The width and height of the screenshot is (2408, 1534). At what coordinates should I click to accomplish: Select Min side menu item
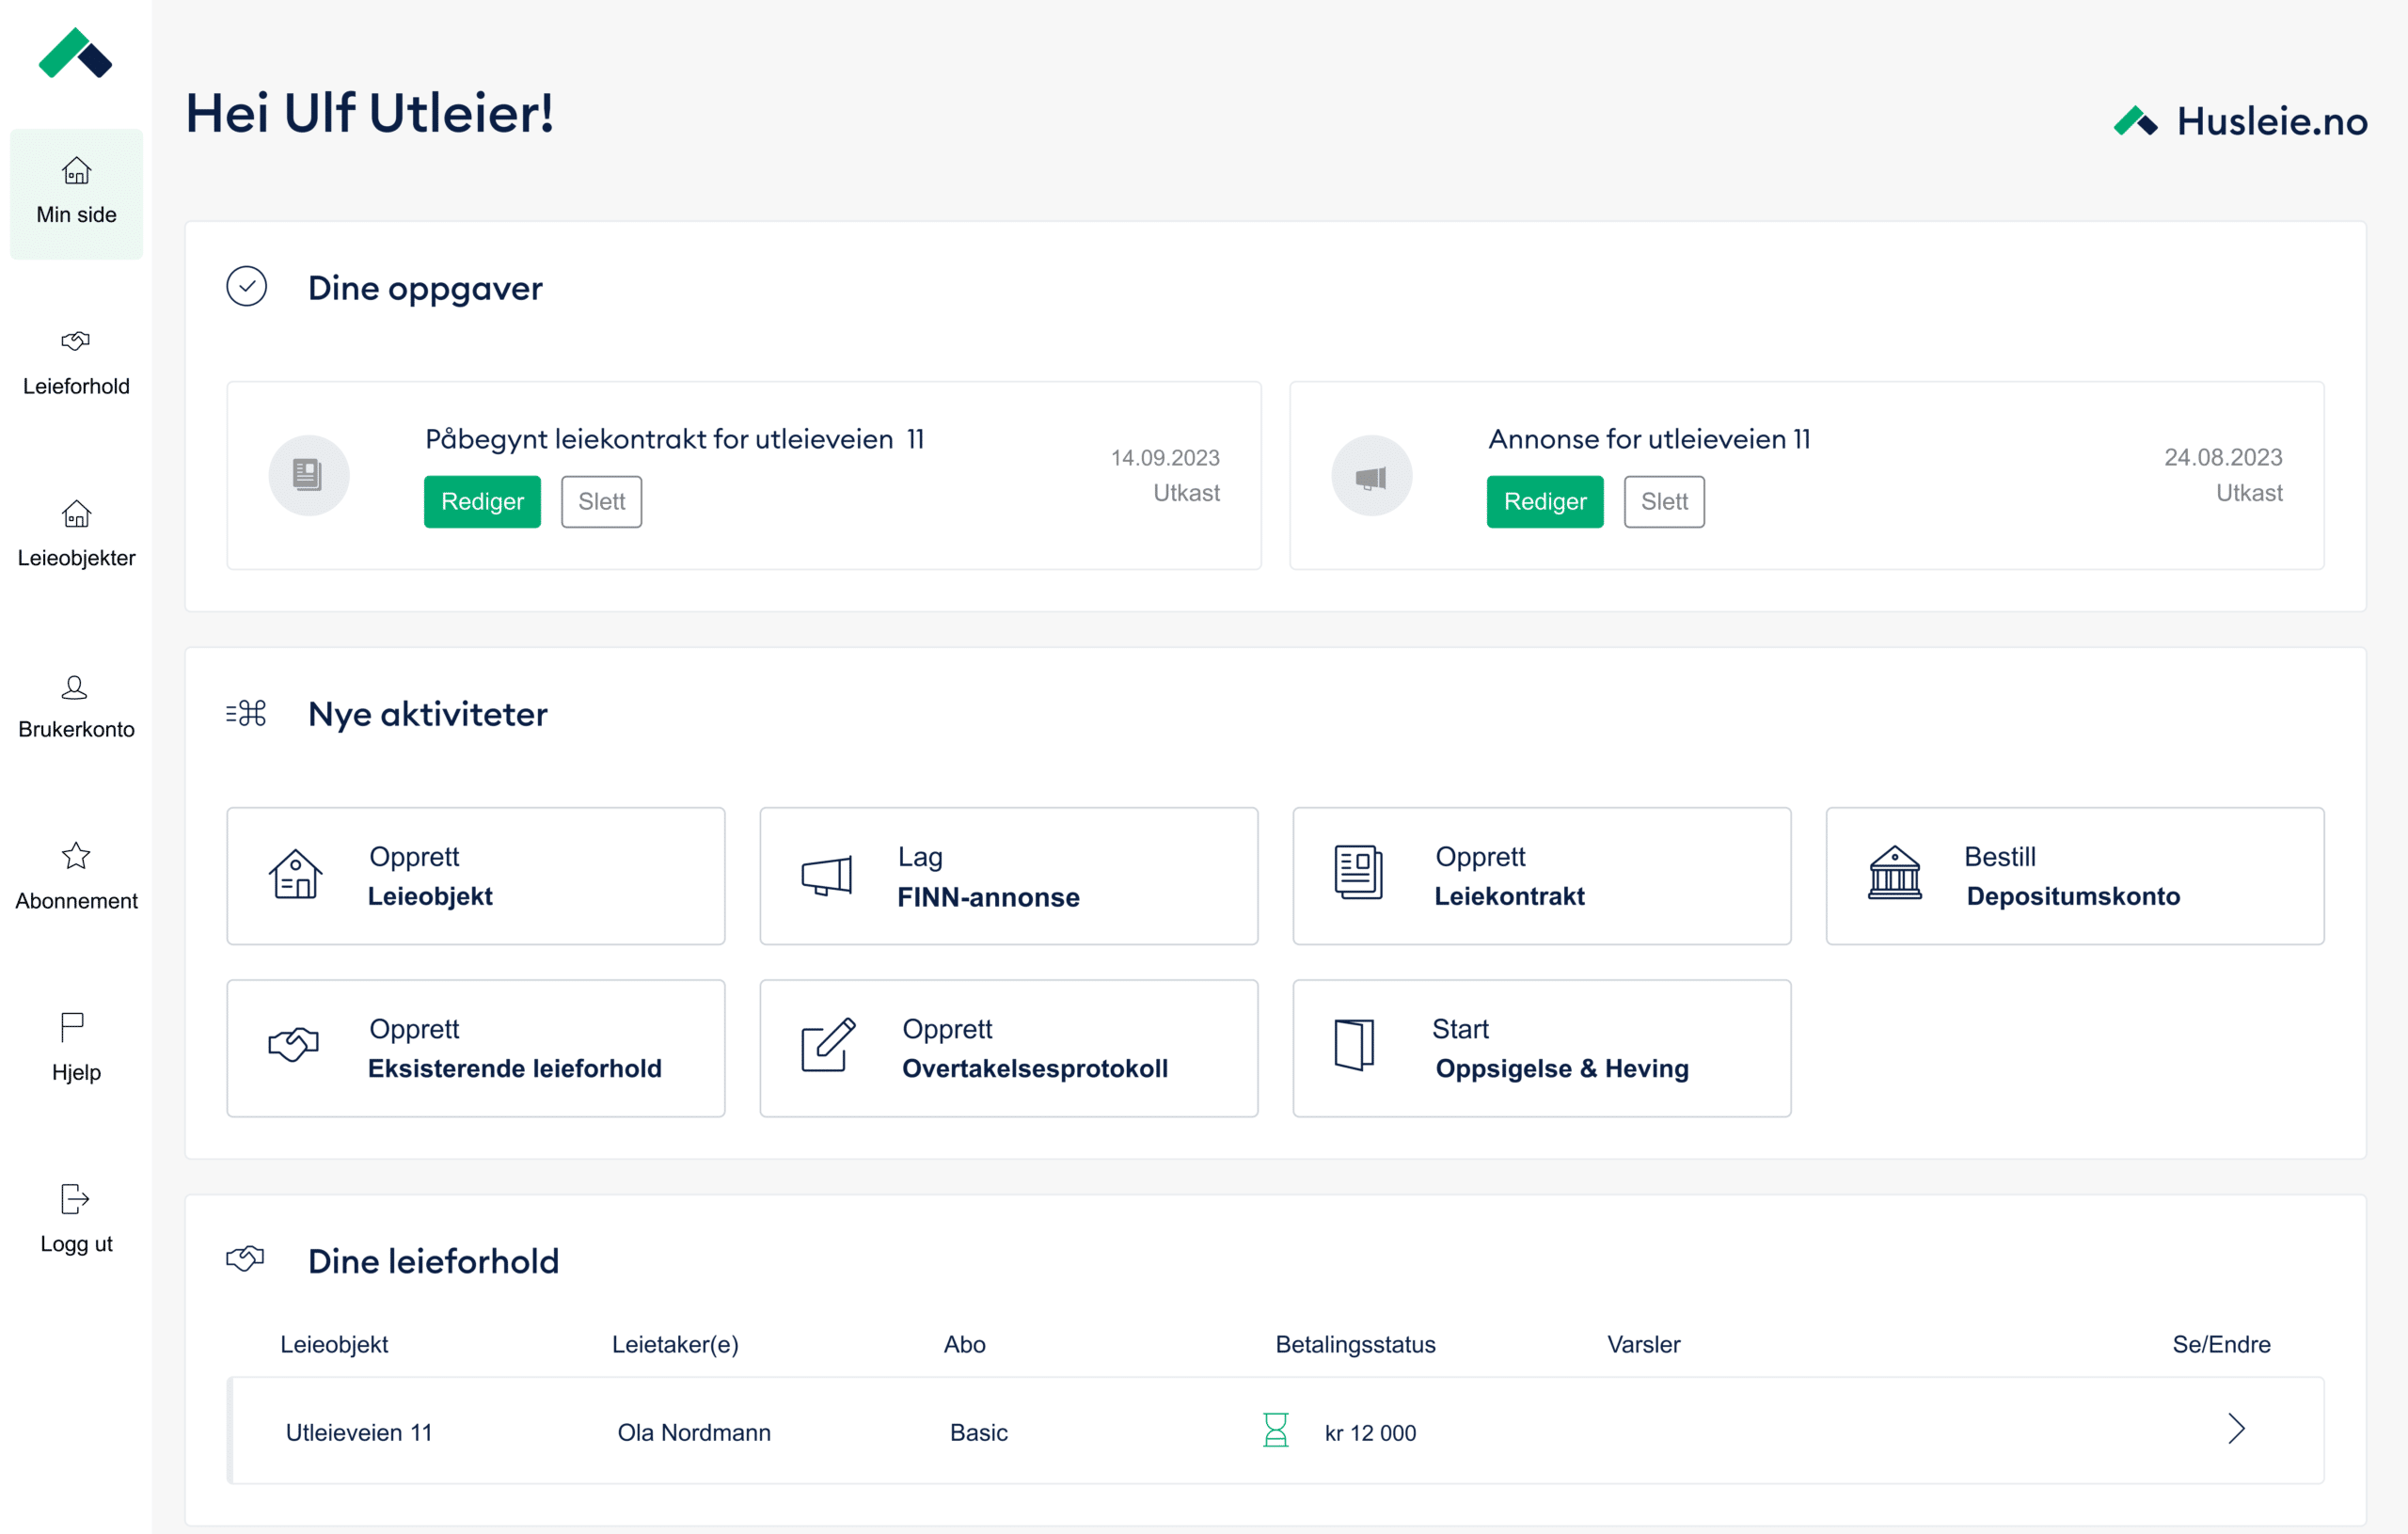coord(76,193)
